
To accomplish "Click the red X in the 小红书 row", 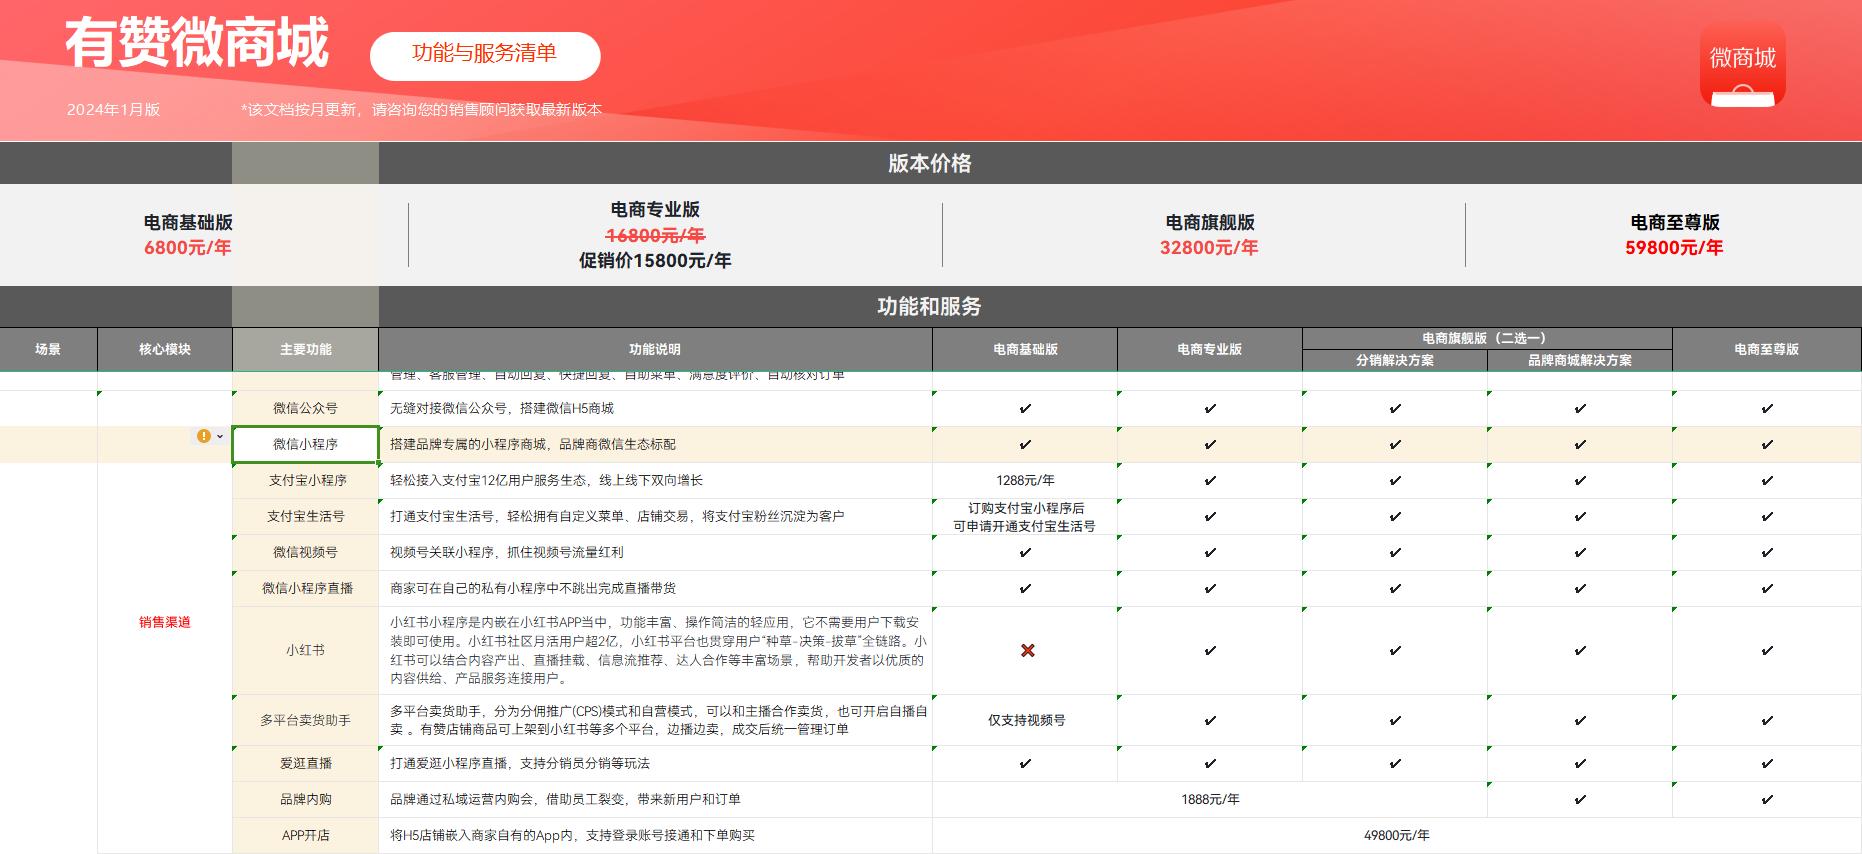I will pos(1026,650).
